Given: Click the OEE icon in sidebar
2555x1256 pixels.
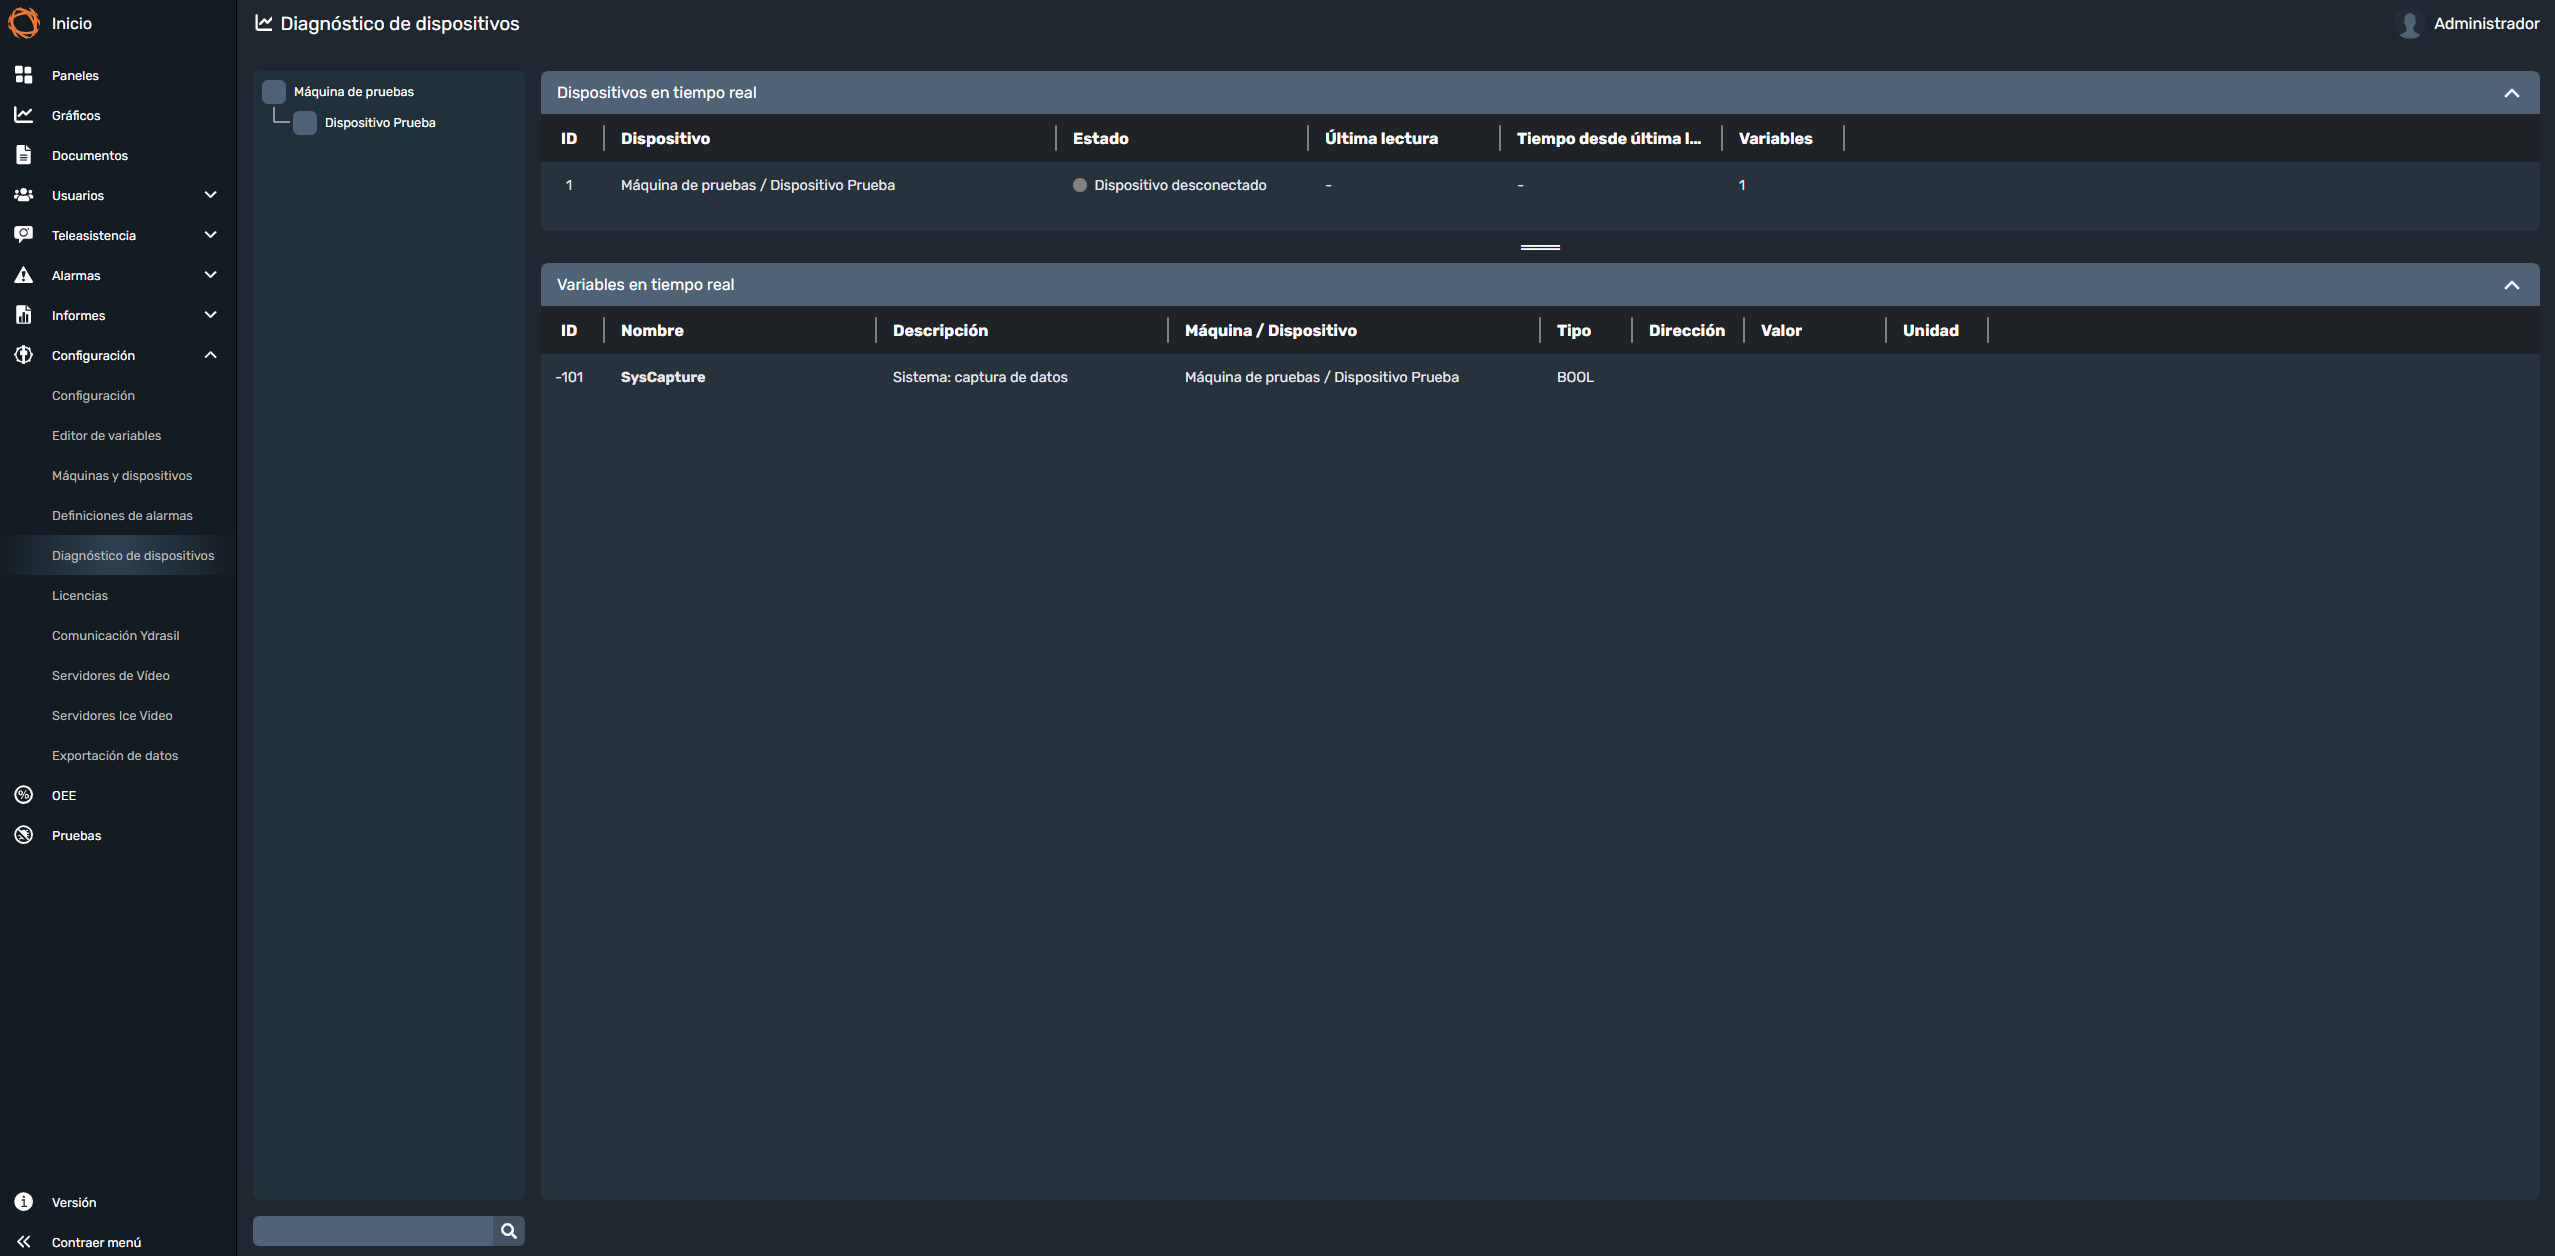Looking at the screenshot, I should click(x=23, y=795).
